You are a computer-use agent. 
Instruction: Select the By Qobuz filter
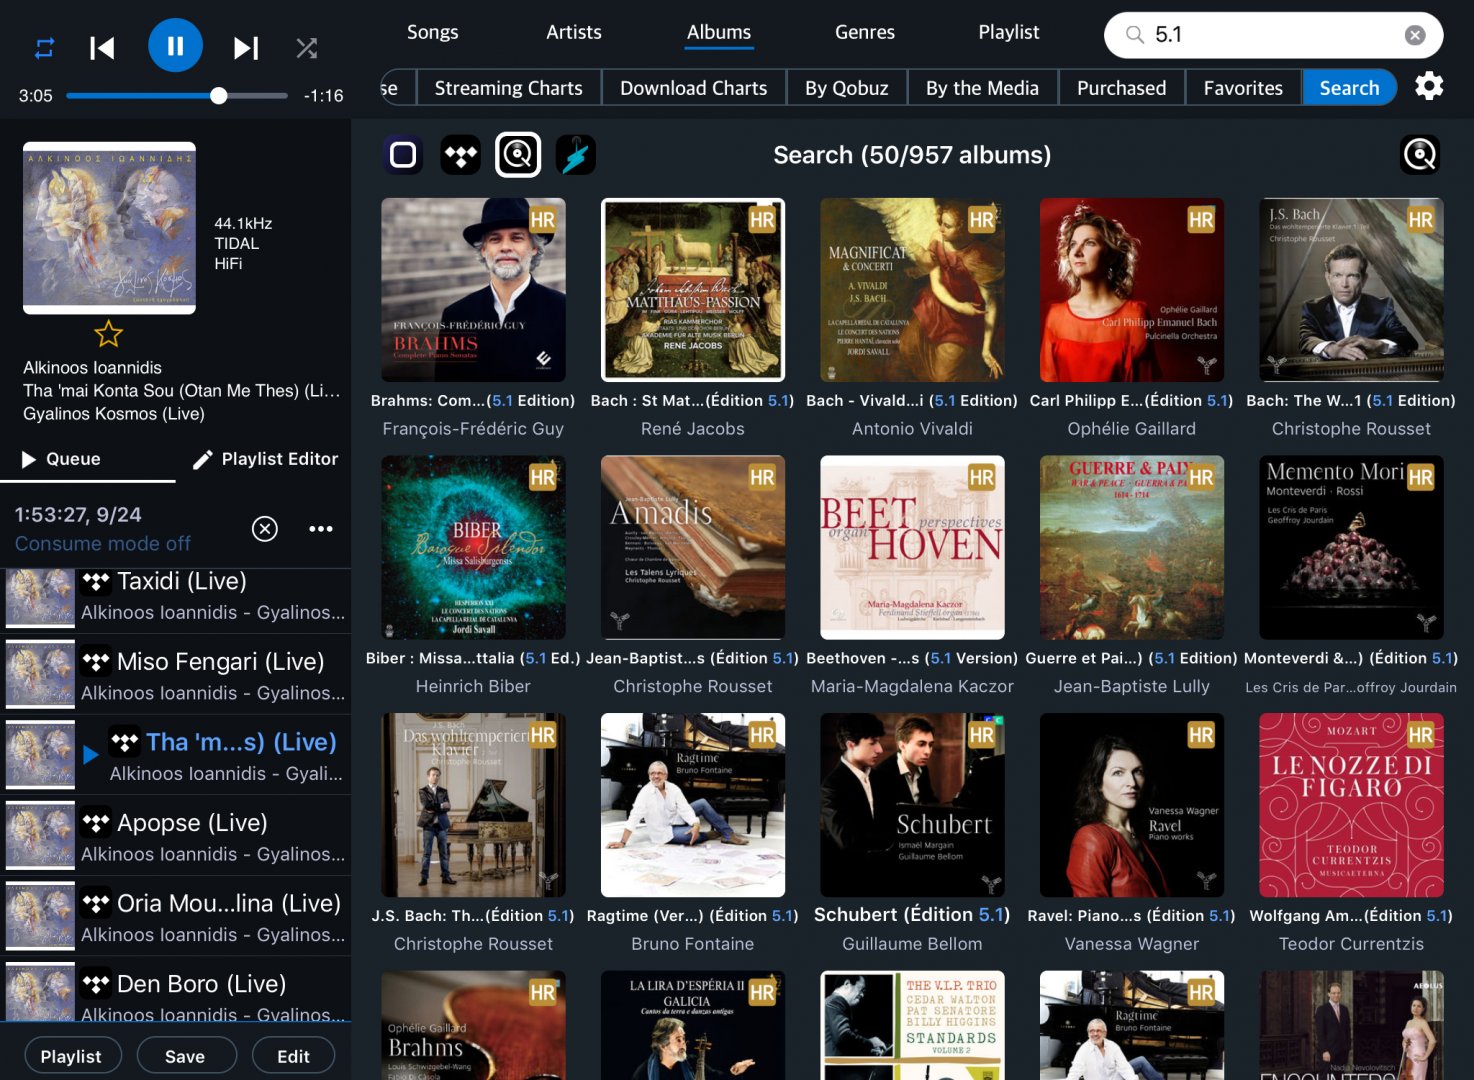[x=847, y=88]
